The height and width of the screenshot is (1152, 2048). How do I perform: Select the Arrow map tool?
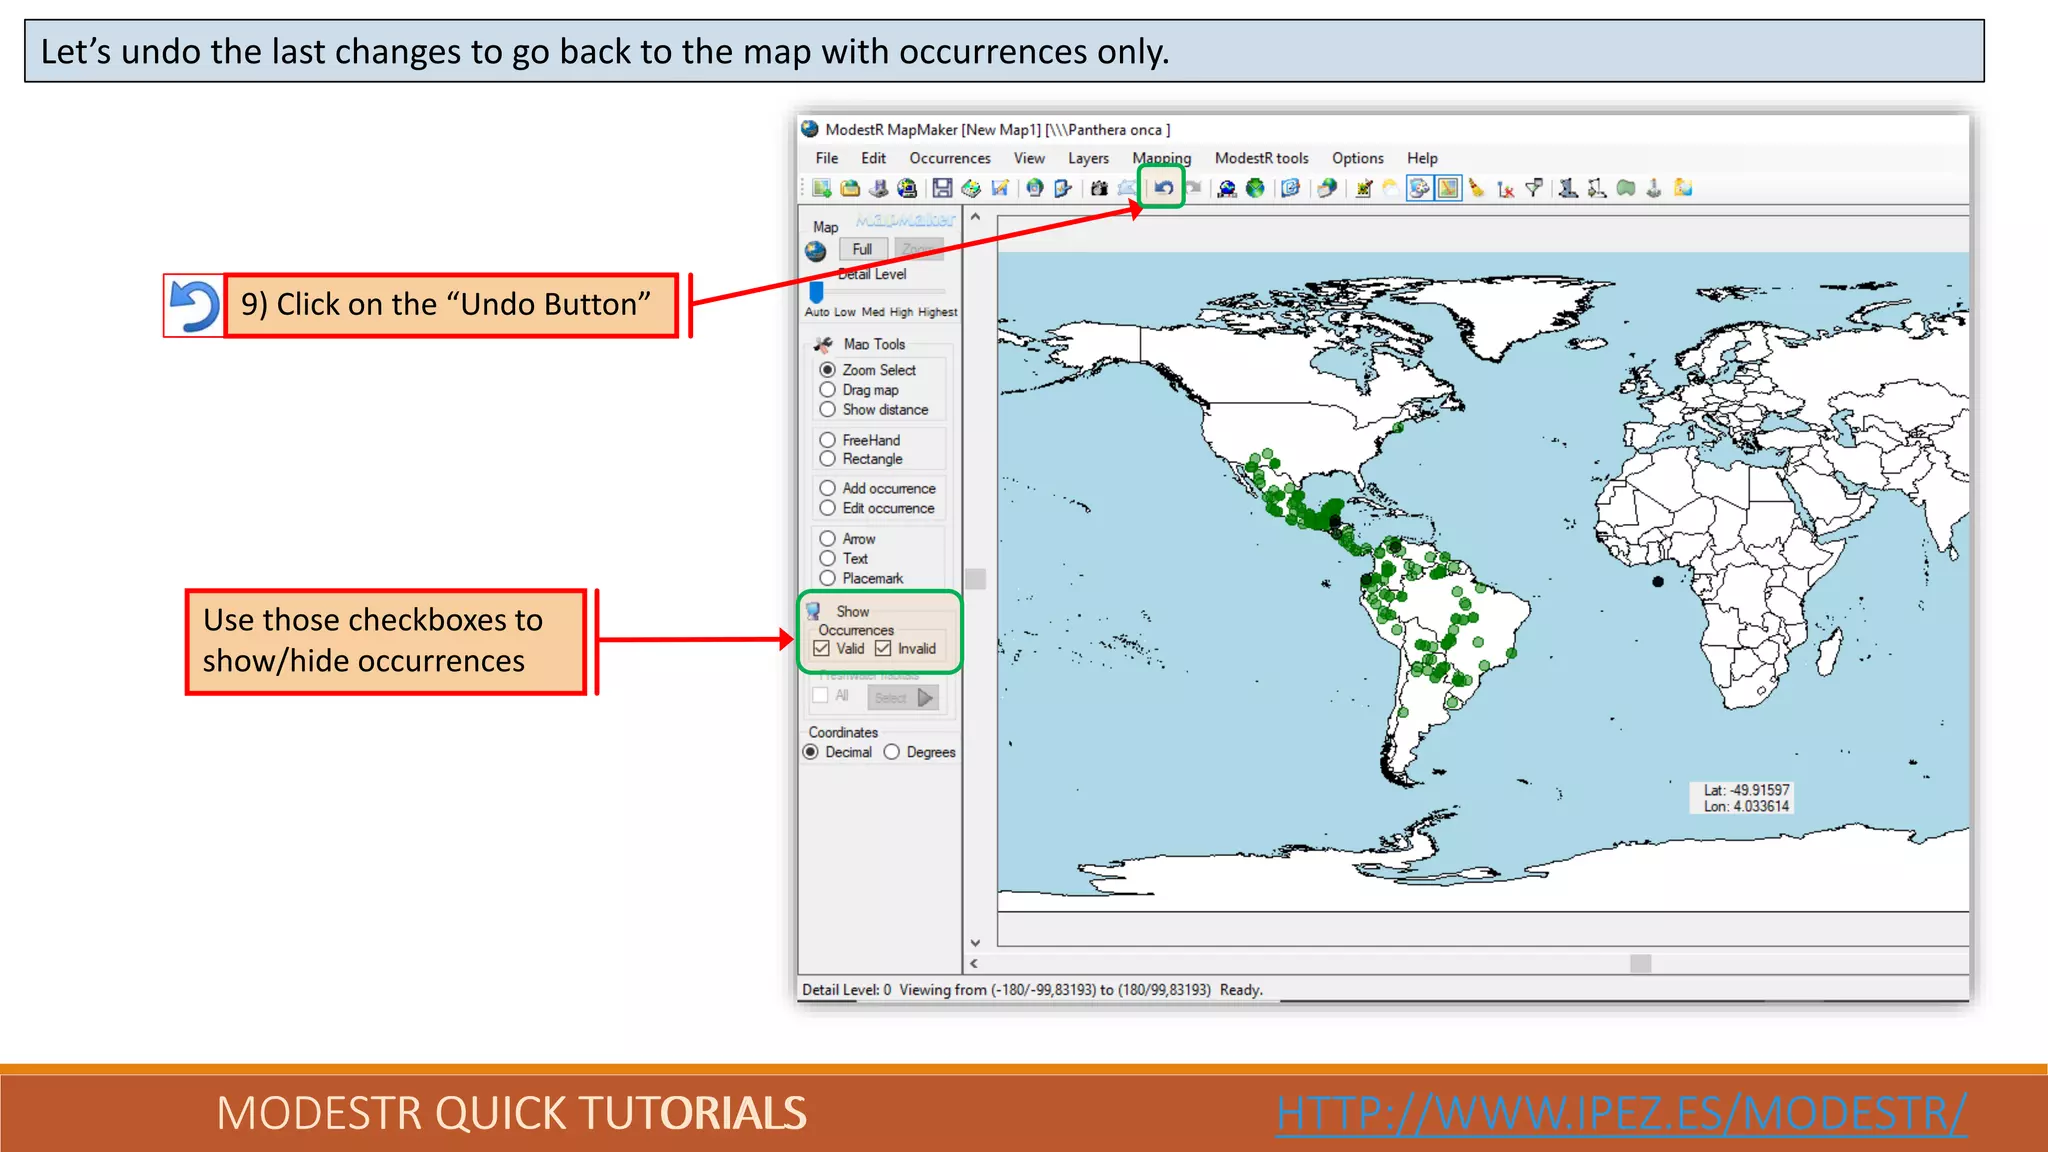pos(828,539)
